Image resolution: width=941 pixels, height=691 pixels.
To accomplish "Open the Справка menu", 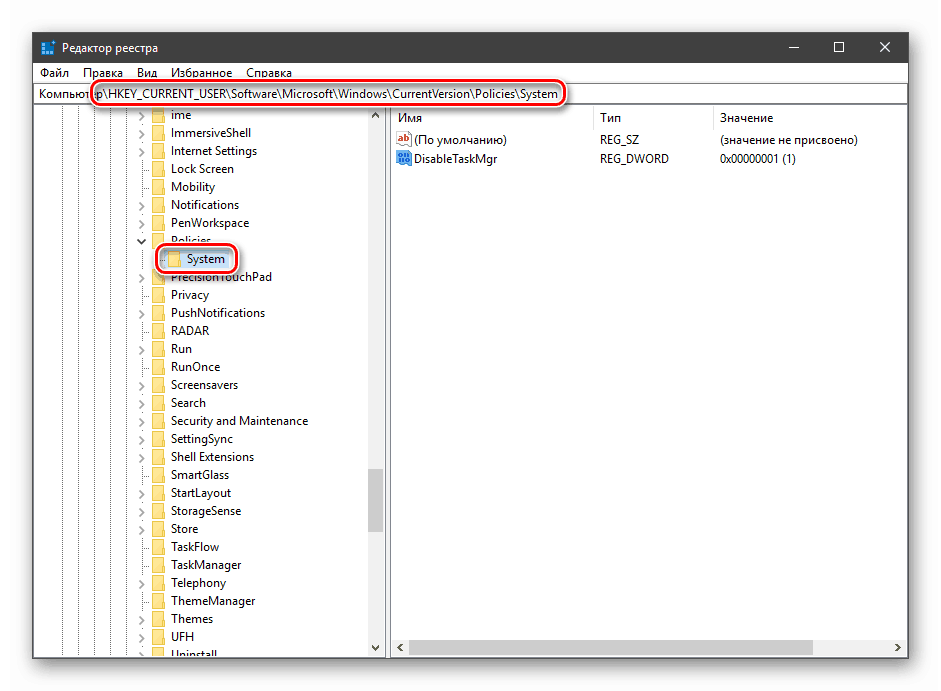I will (x=269, y=73).
